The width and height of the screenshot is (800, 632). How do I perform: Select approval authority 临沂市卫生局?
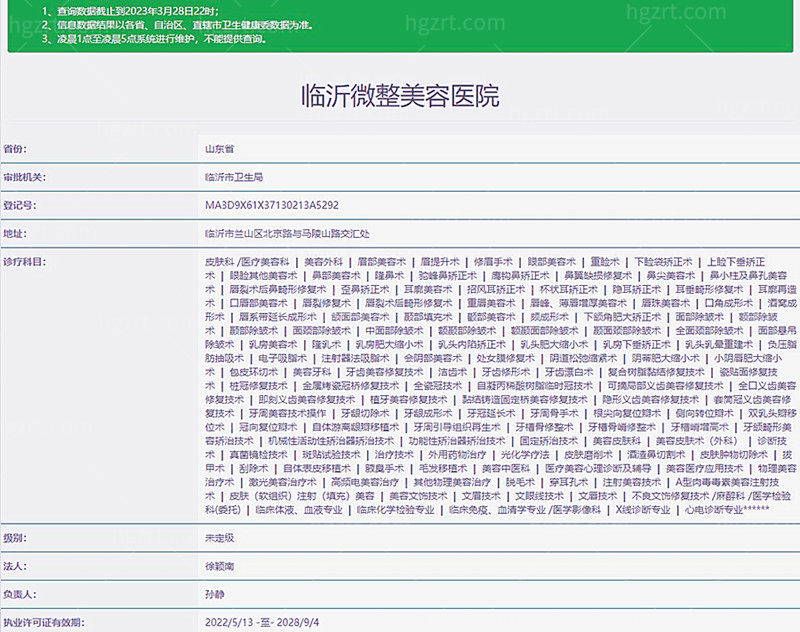tap(234, 177)
